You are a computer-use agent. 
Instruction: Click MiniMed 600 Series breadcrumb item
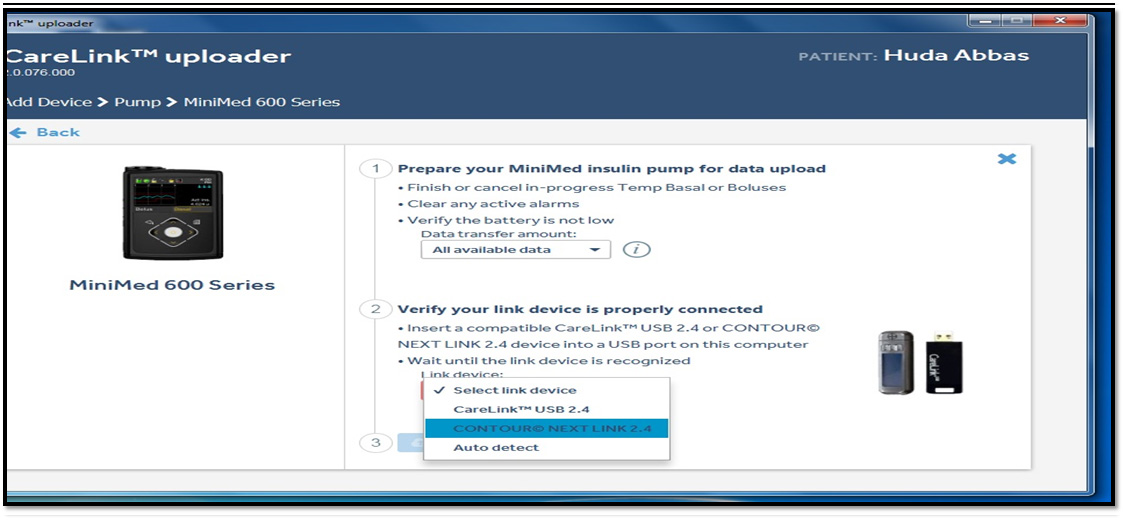[x=262, y=102]
